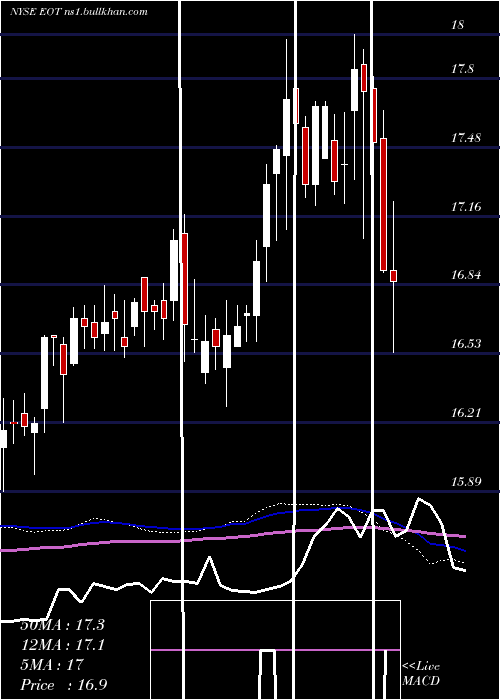Click the '12MA : 17.1' reading

(62, 645)
